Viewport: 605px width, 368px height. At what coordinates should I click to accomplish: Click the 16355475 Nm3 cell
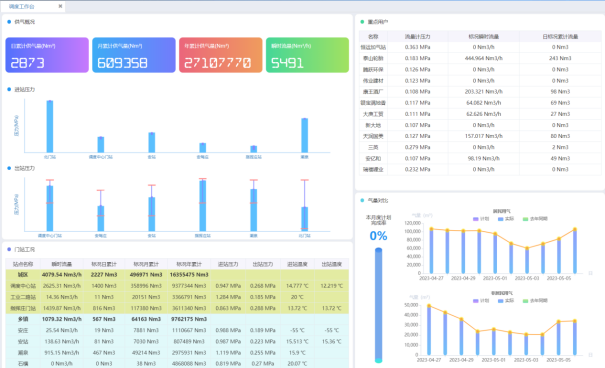pos(189,275)
